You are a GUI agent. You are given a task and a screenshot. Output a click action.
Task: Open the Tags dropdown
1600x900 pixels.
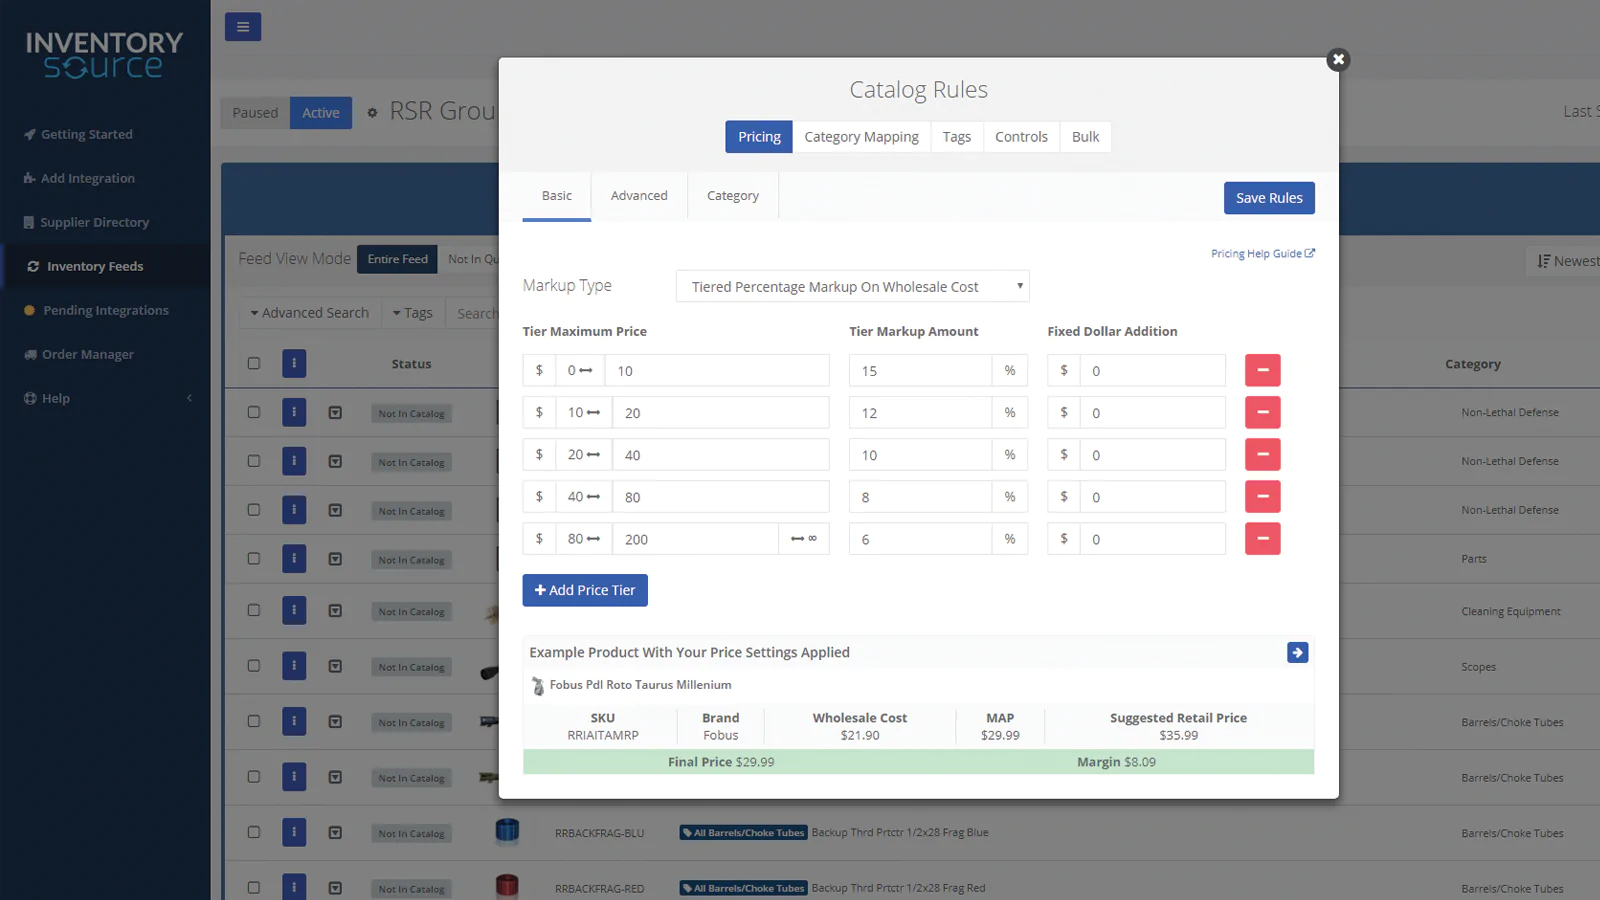point(412,312)
